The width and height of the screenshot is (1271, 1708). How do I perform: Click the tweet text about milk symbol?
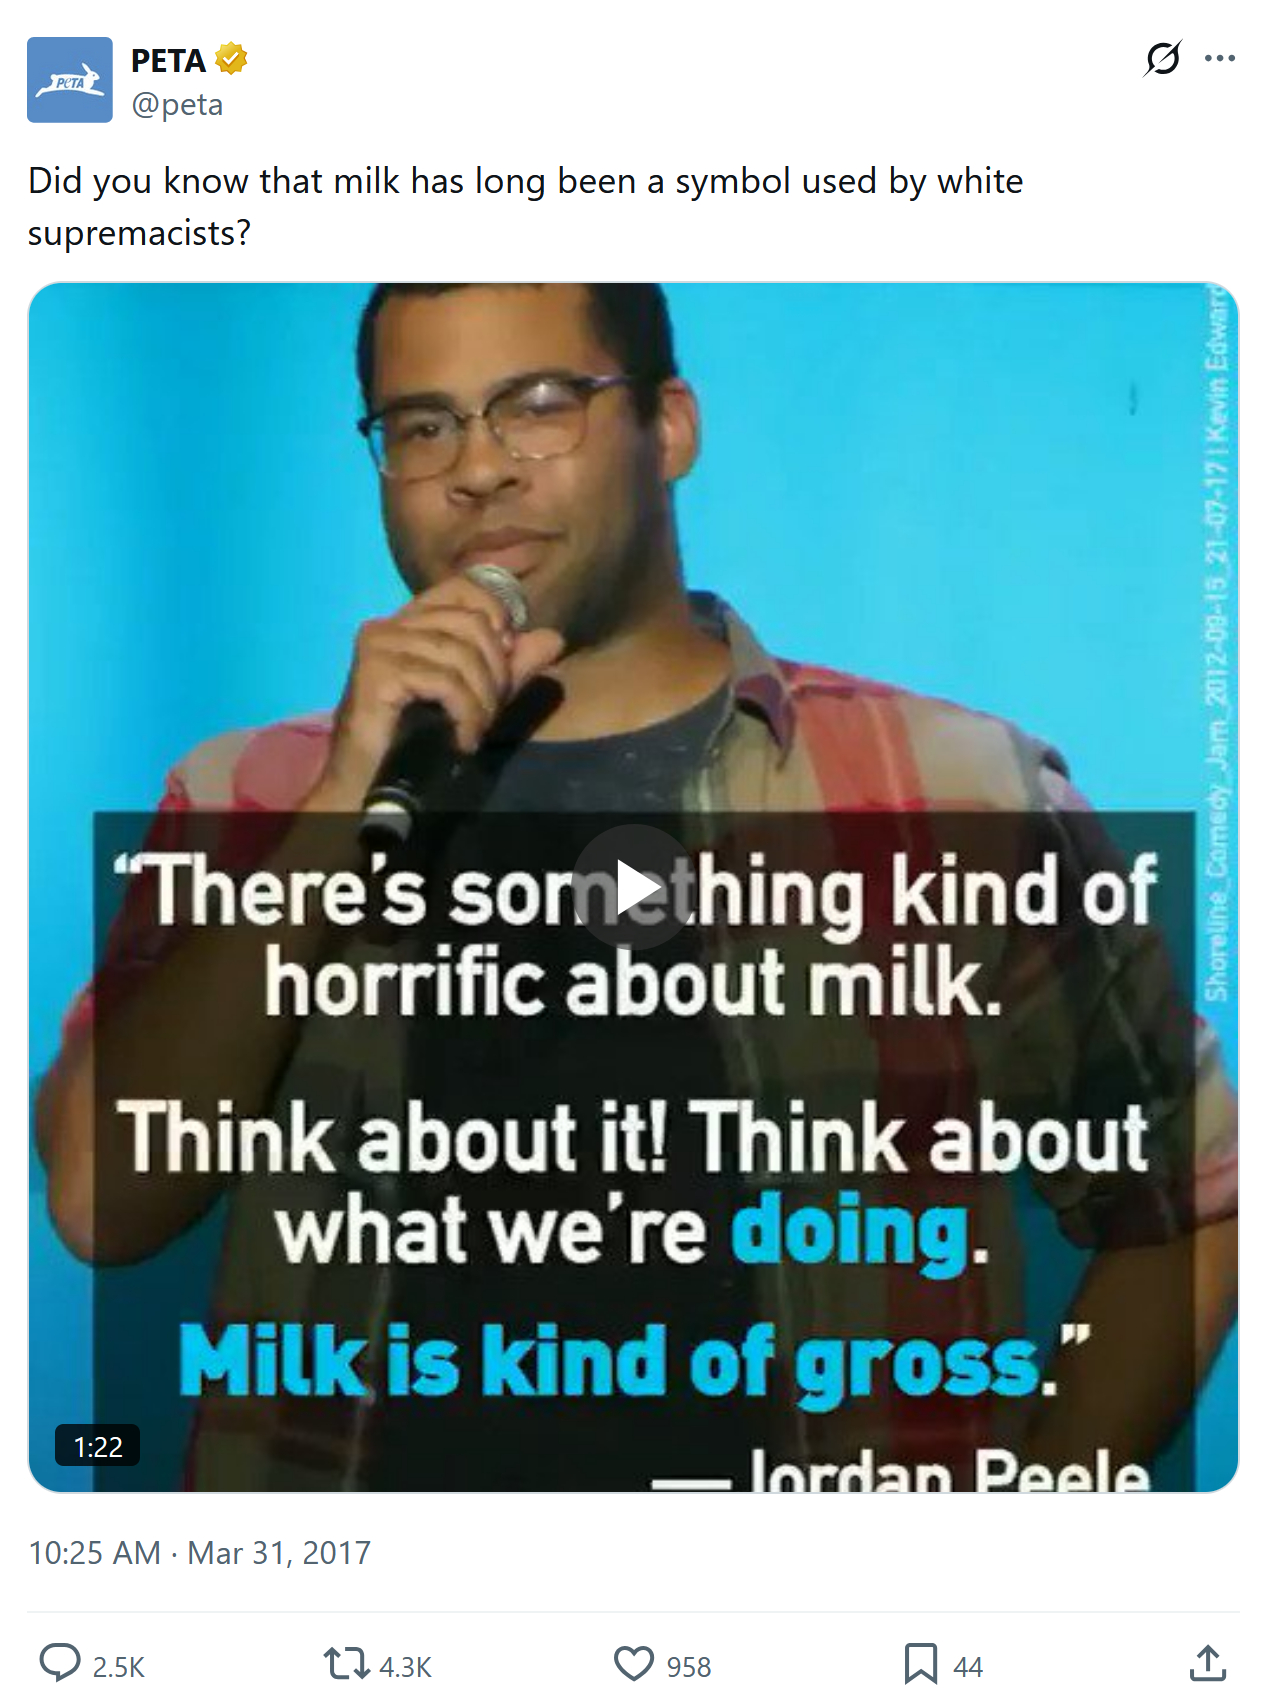coord(525,206)
